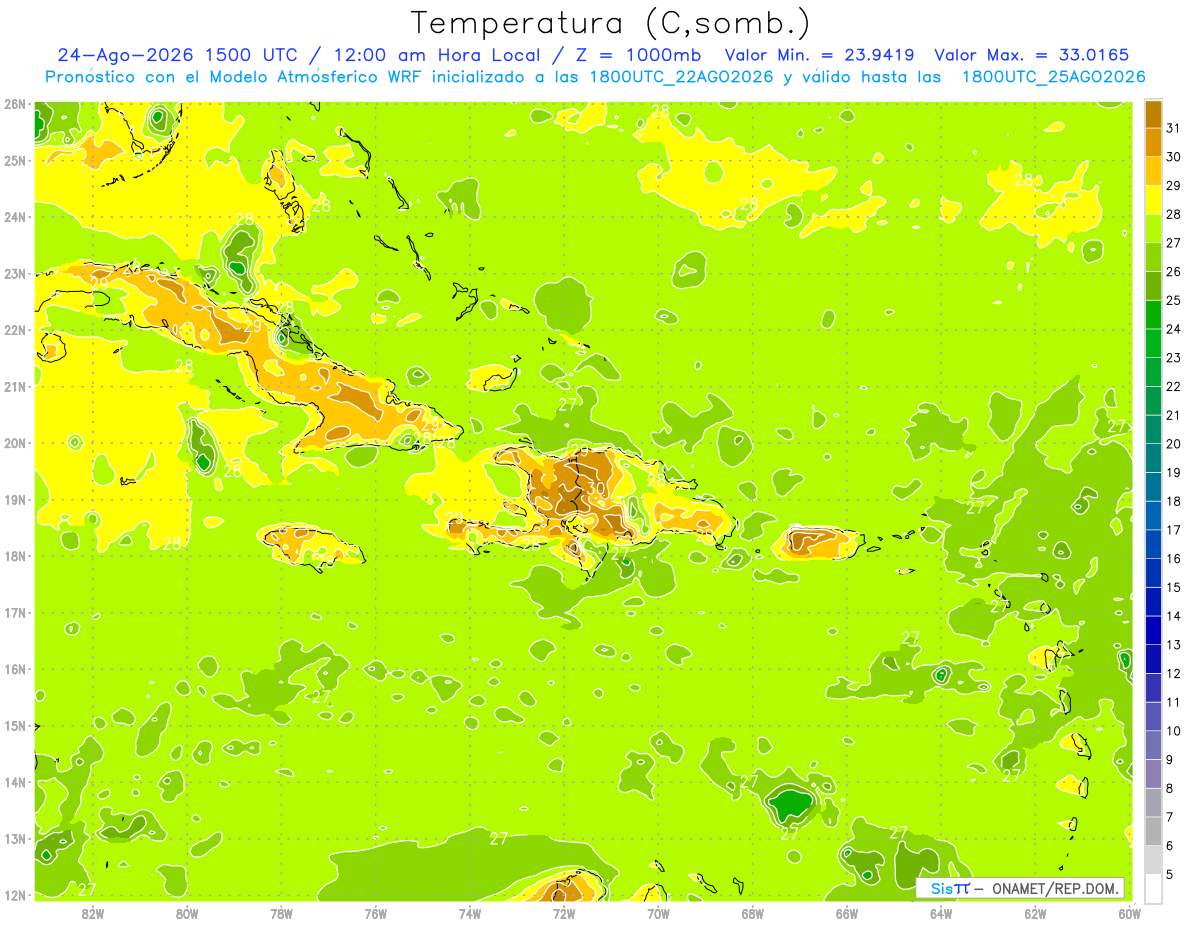Click latitude label '19N'
This screenshot has width=1200, height=927.
[14, 499]
